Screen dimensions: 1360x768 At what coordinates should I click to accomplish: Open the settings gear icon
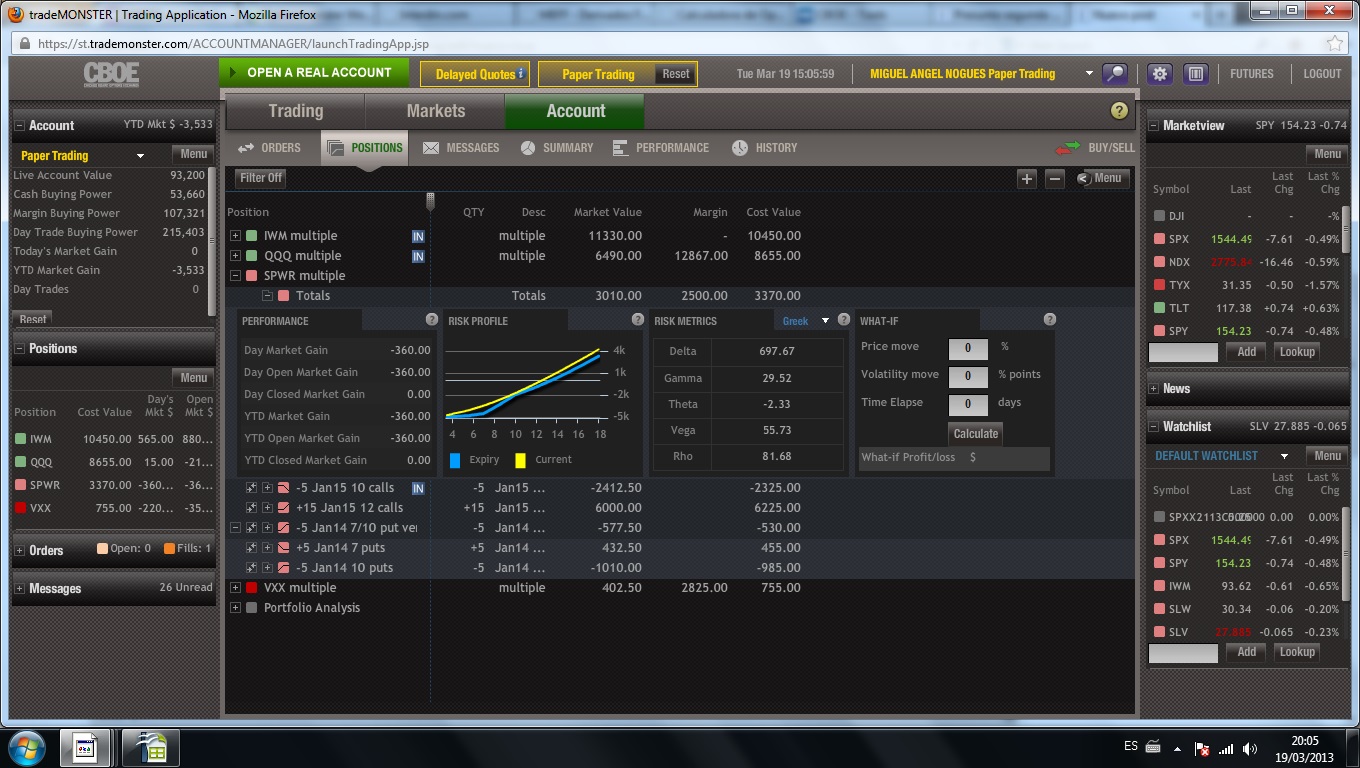[x=1160, y=74]
